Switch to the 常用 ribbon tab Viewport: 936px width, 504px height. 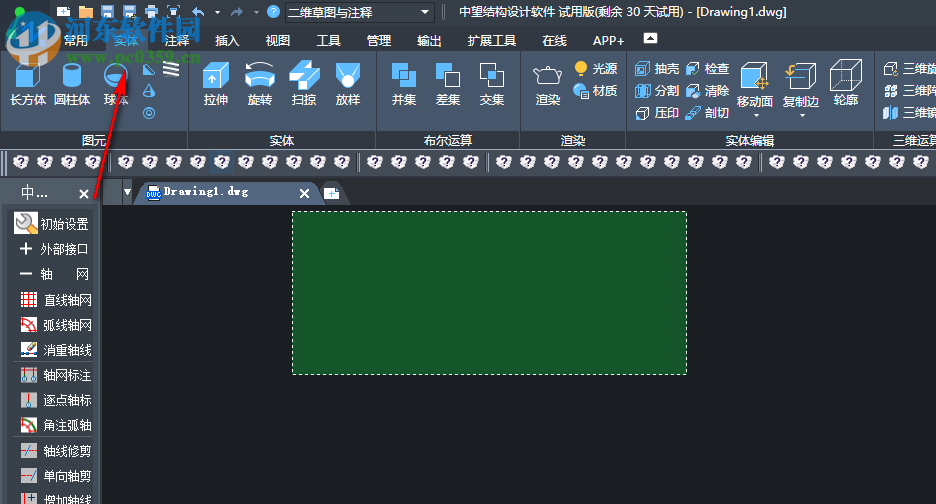pyautogui.click(x=76, y=41)
